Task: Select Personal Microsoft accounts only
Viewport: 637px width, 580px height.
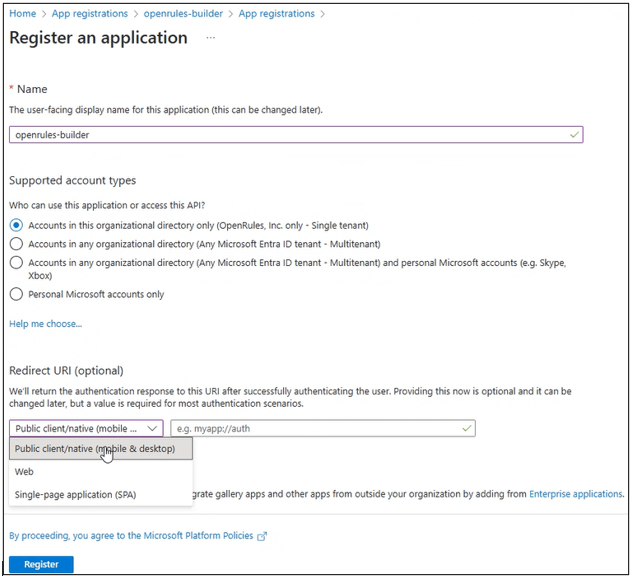Action: point(15,294)
